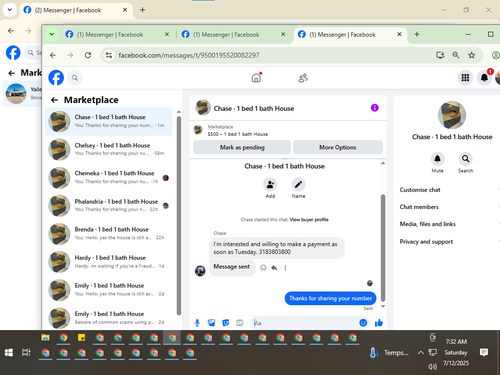Open Brenda's 1 bed 1 bath conversation

109,233
